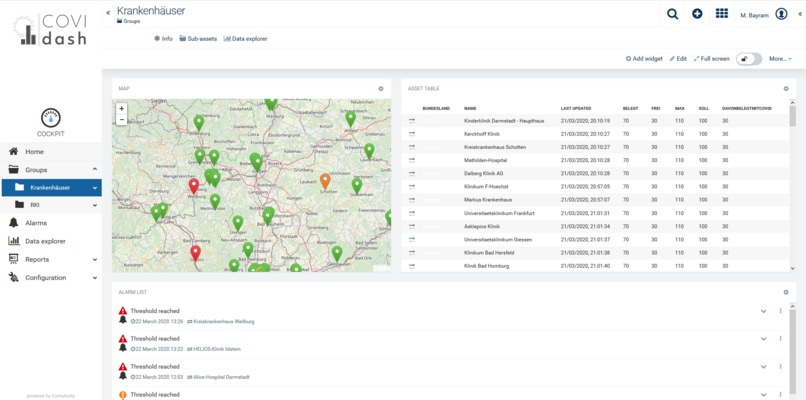Follow the Groups breadcrumb link

click(x=129, y=21)
